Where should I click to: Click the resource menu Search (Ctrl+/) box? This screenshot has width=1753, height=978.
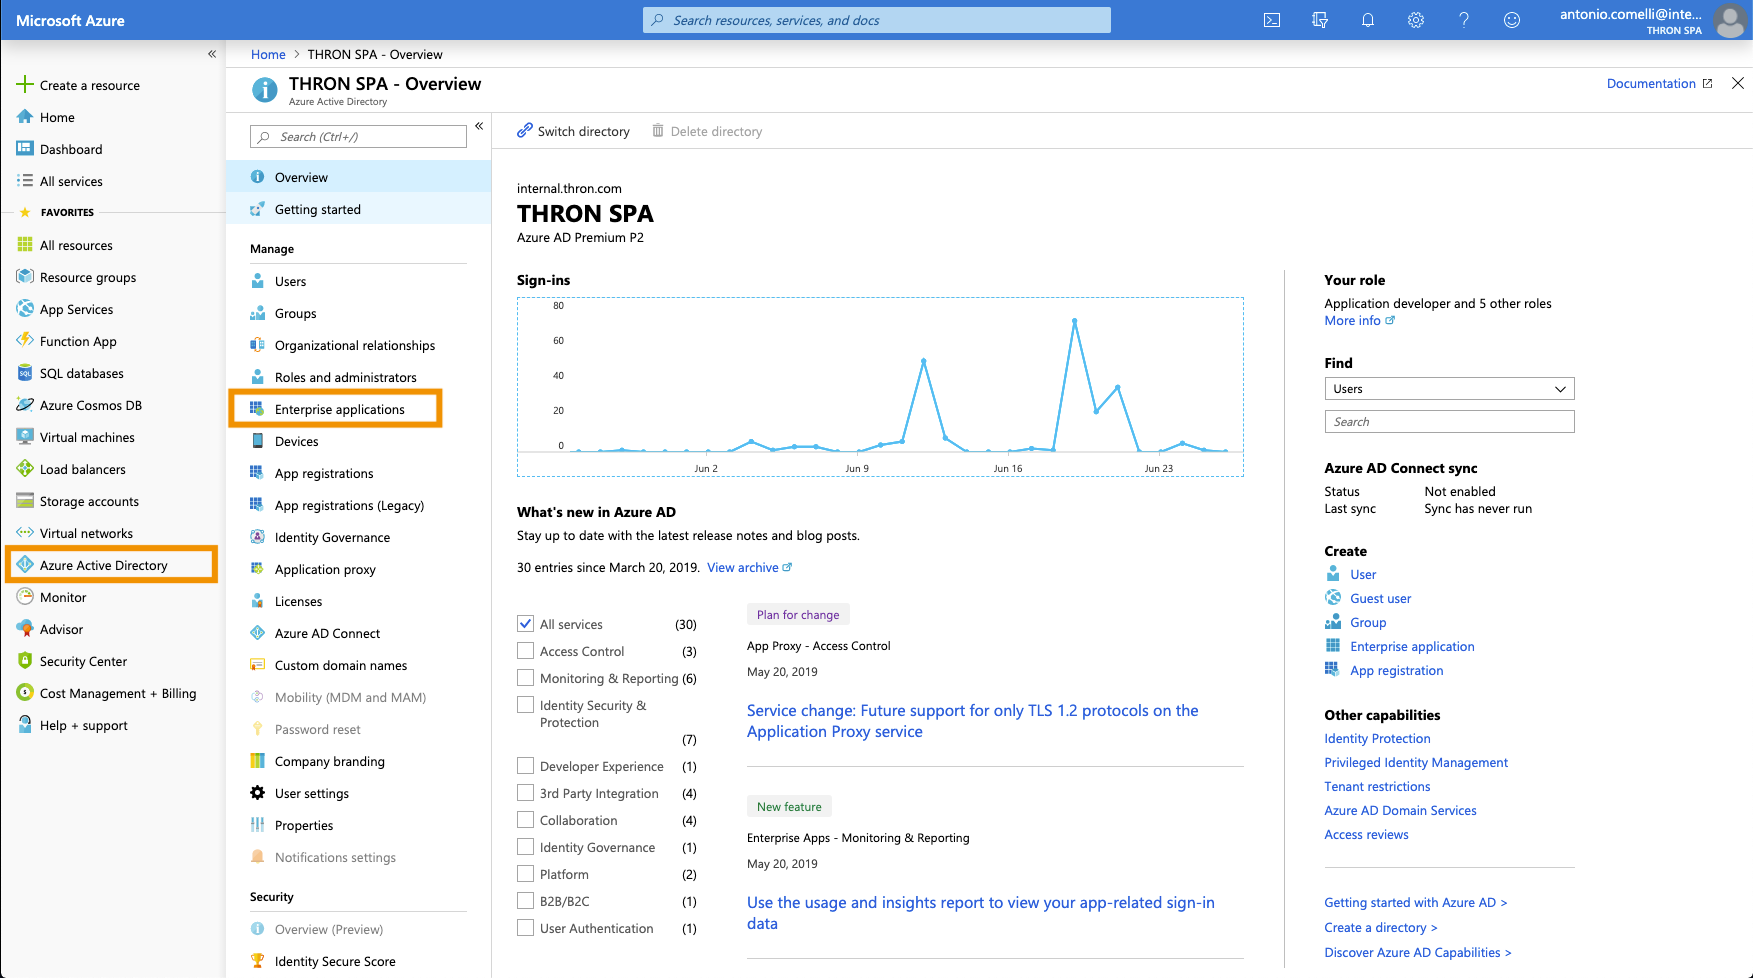click(x=358, y=137)
